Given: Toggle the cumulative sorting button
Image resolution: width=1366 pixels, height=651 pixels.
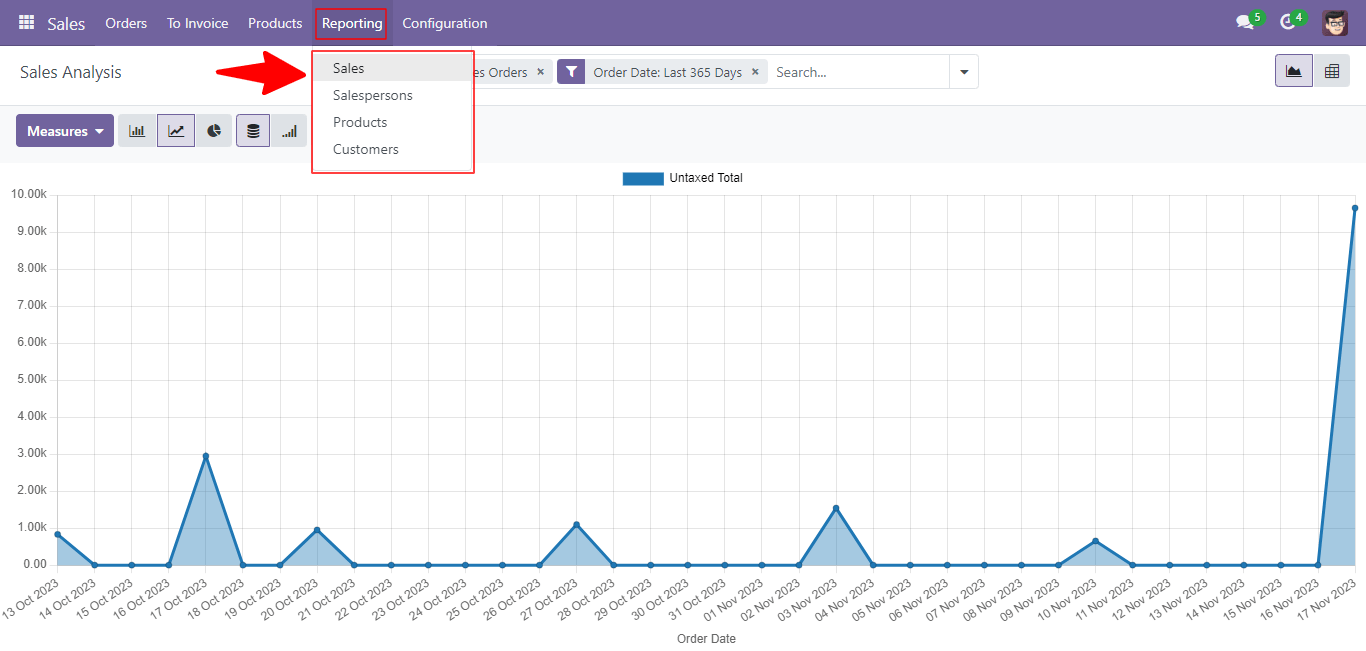Looking at the screenshot, I should pyautogui.click(x=289, y=131).
